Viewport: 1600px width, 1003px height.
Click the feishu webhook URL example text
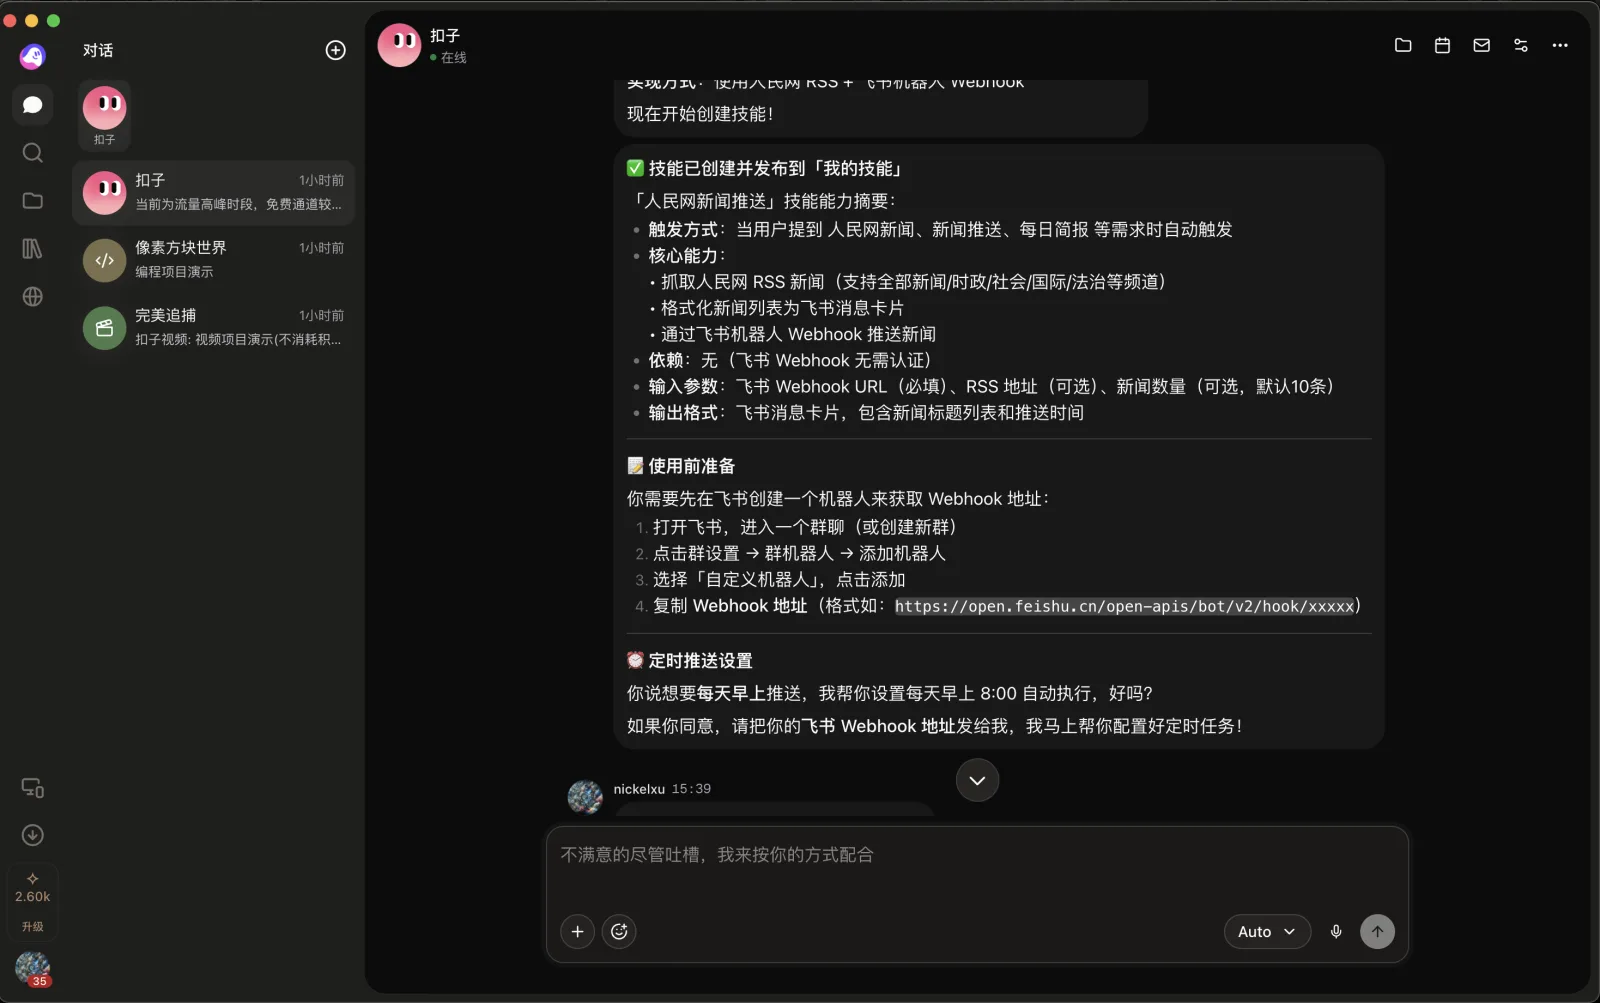[1124, 606]
